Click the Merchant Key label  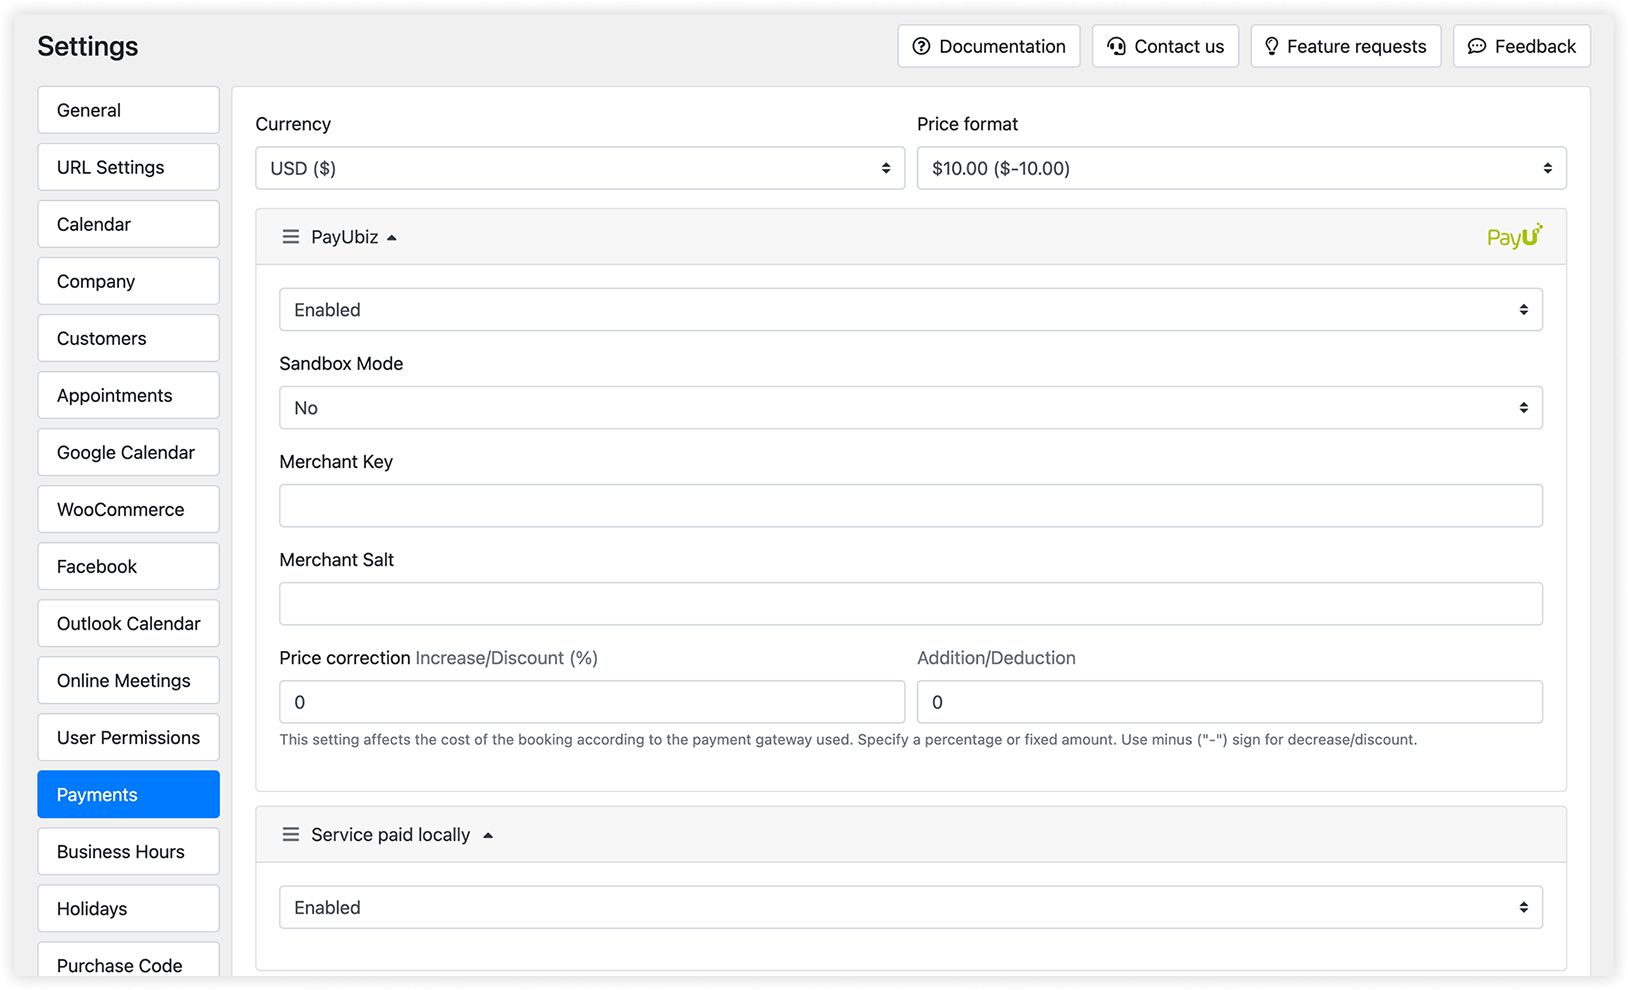[x=336, y=462]
